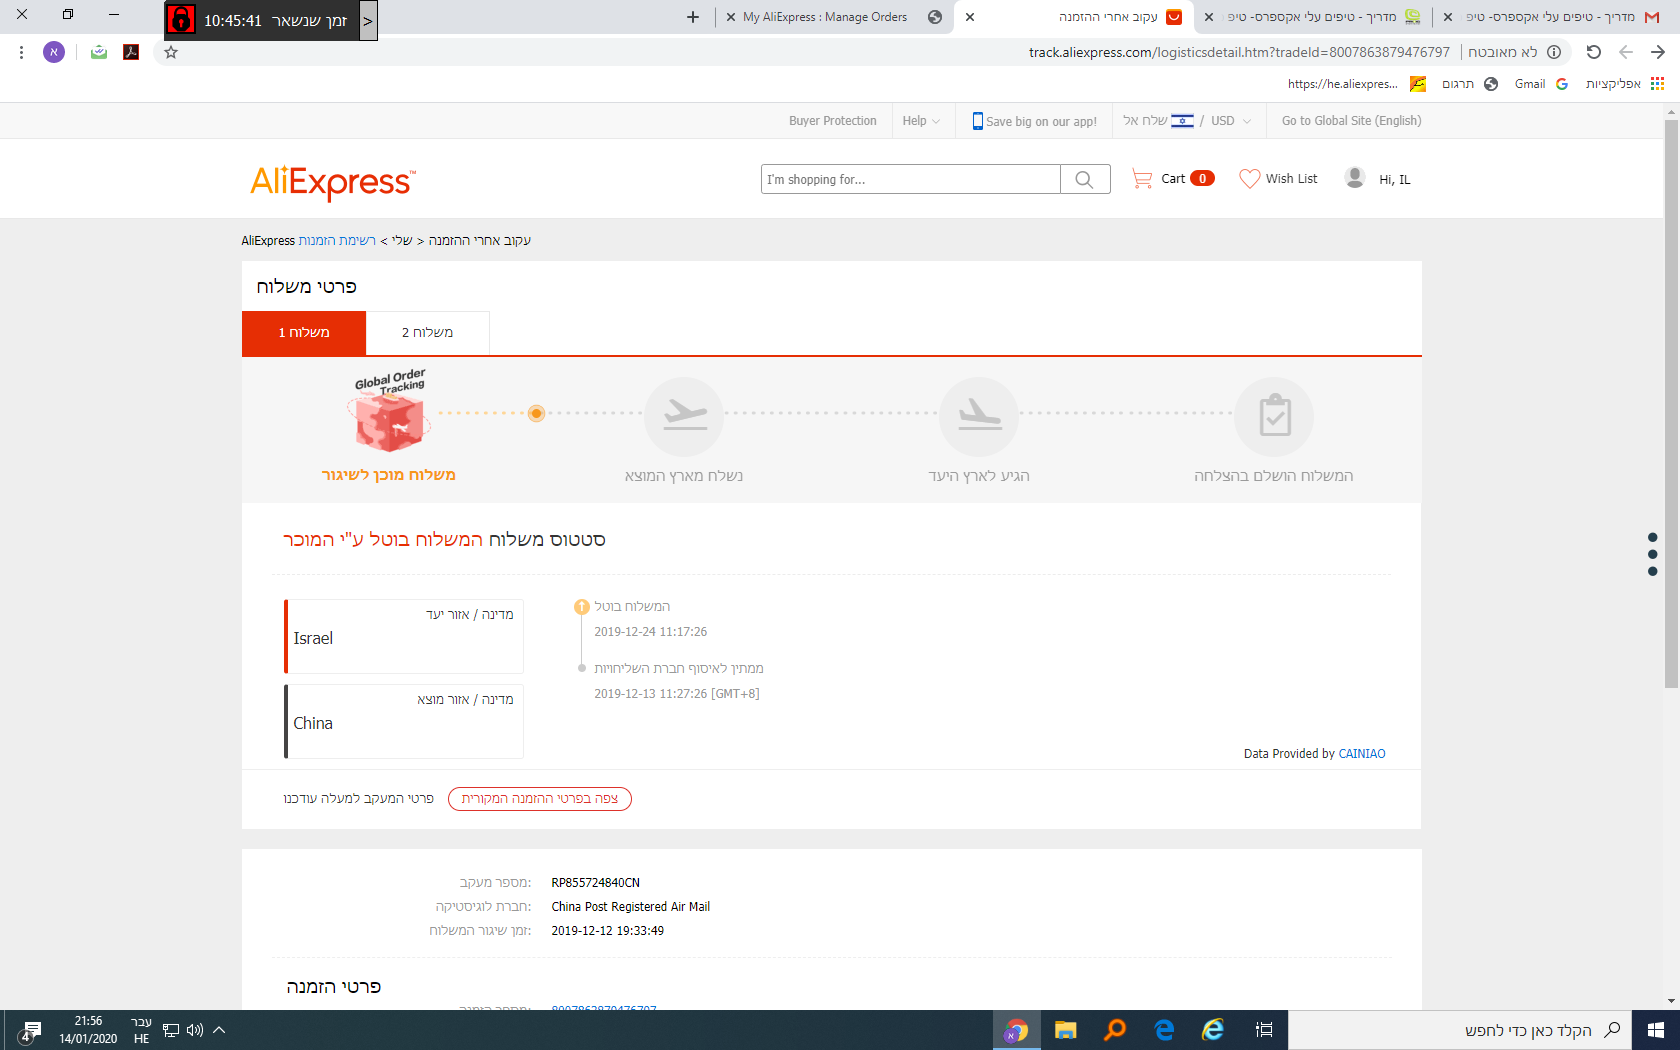Expand the Help dropdown

coord(921,121)
